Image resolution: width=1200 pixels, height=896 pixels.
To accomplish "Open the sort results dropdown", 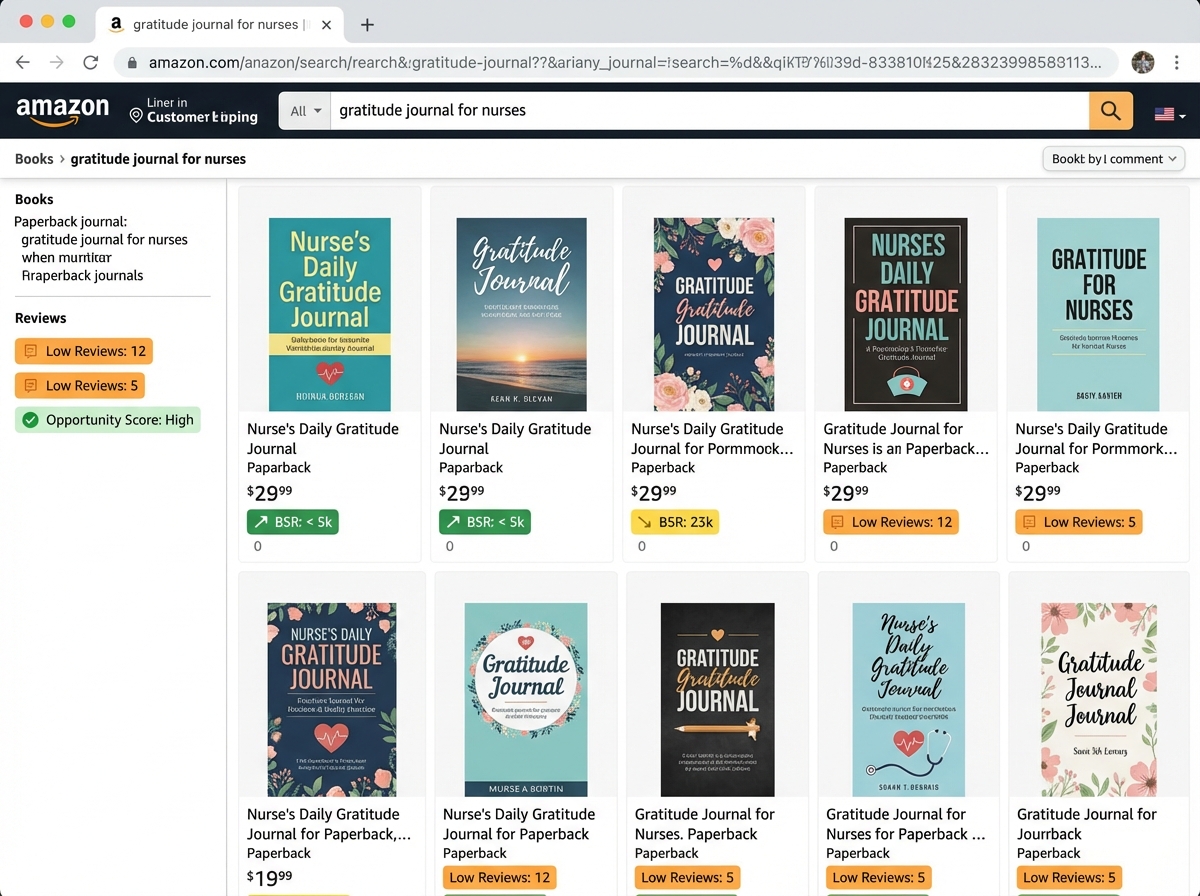I will pos(1113,158).
